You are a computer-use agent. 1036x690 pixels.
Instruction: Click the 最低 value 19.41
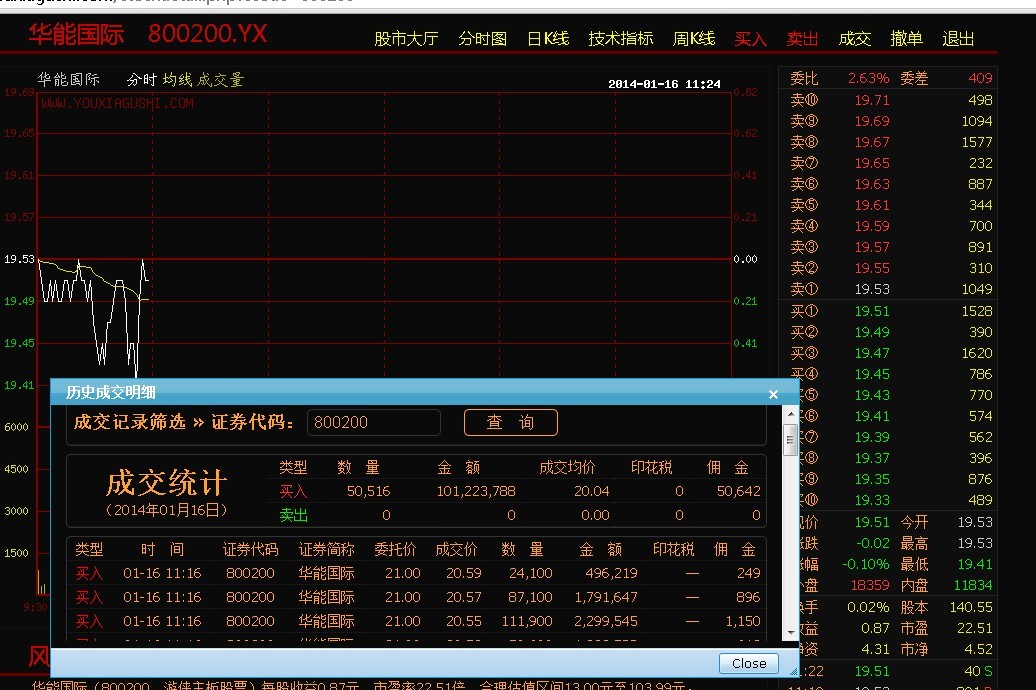coord(975,564)
